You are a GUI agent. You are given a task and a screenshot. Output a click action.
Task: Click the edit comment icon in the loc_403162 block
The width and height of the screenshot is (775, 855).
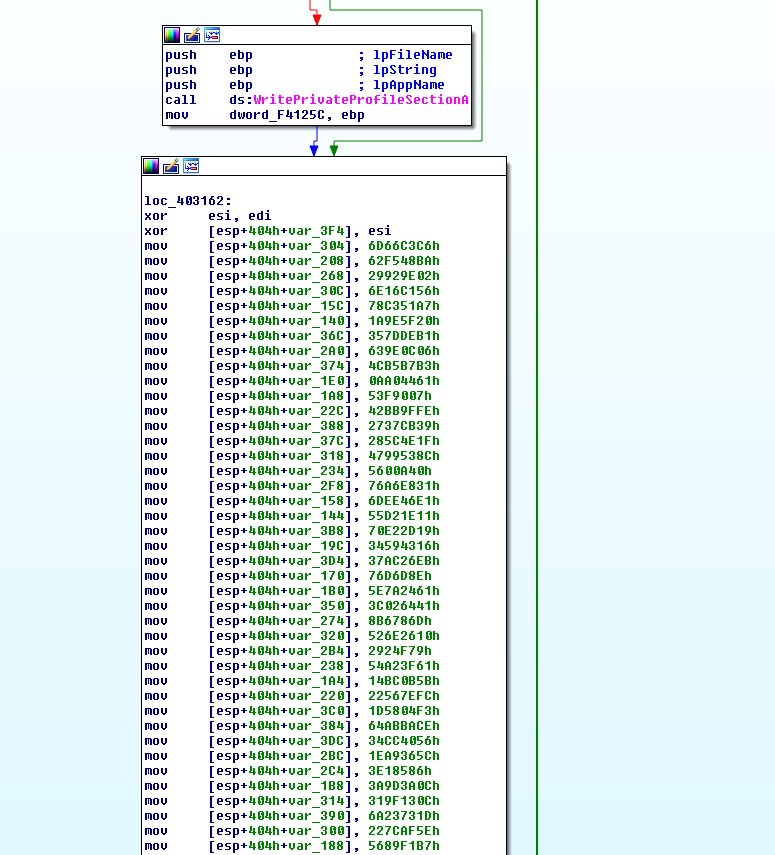(171, 166)
